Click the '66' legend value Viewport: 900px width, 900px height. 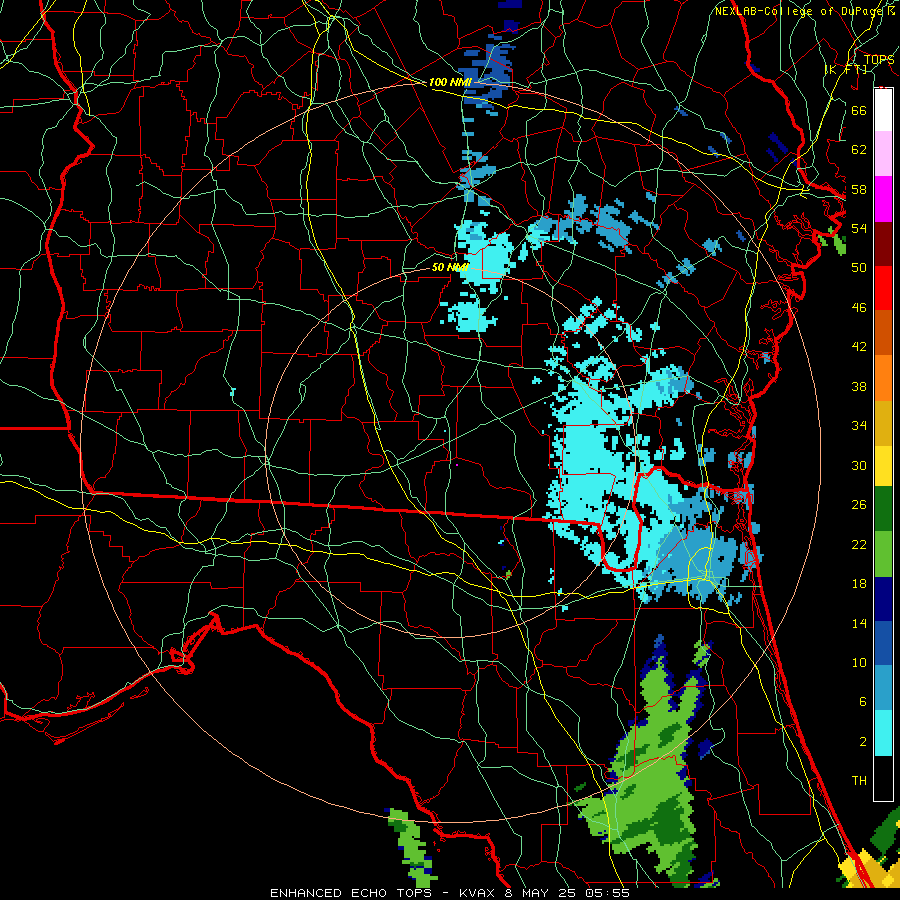coord(859,110)
